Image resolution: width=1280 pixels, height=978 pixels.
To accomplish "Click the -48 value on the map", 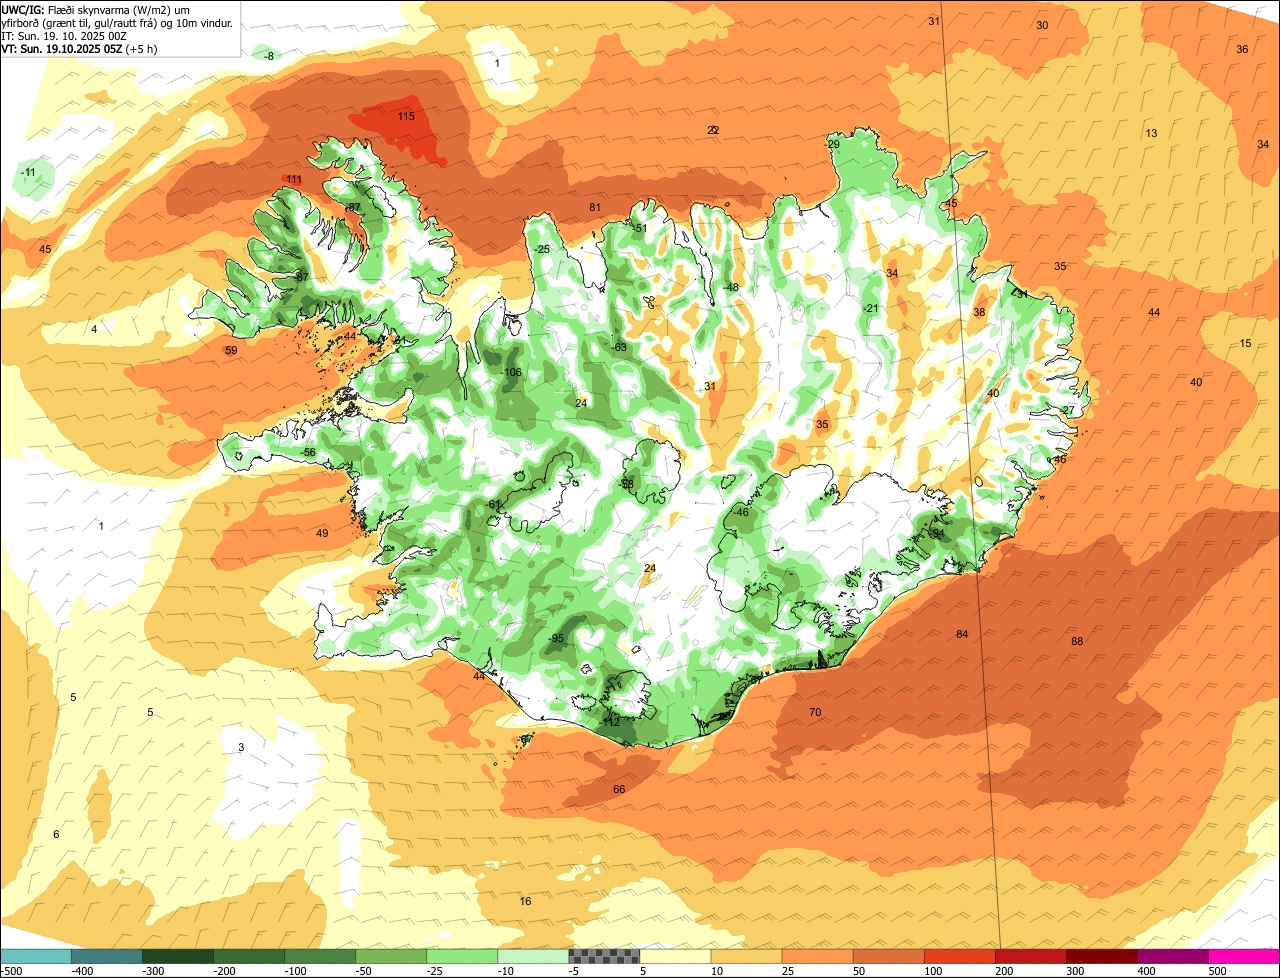I will (731, 288).
